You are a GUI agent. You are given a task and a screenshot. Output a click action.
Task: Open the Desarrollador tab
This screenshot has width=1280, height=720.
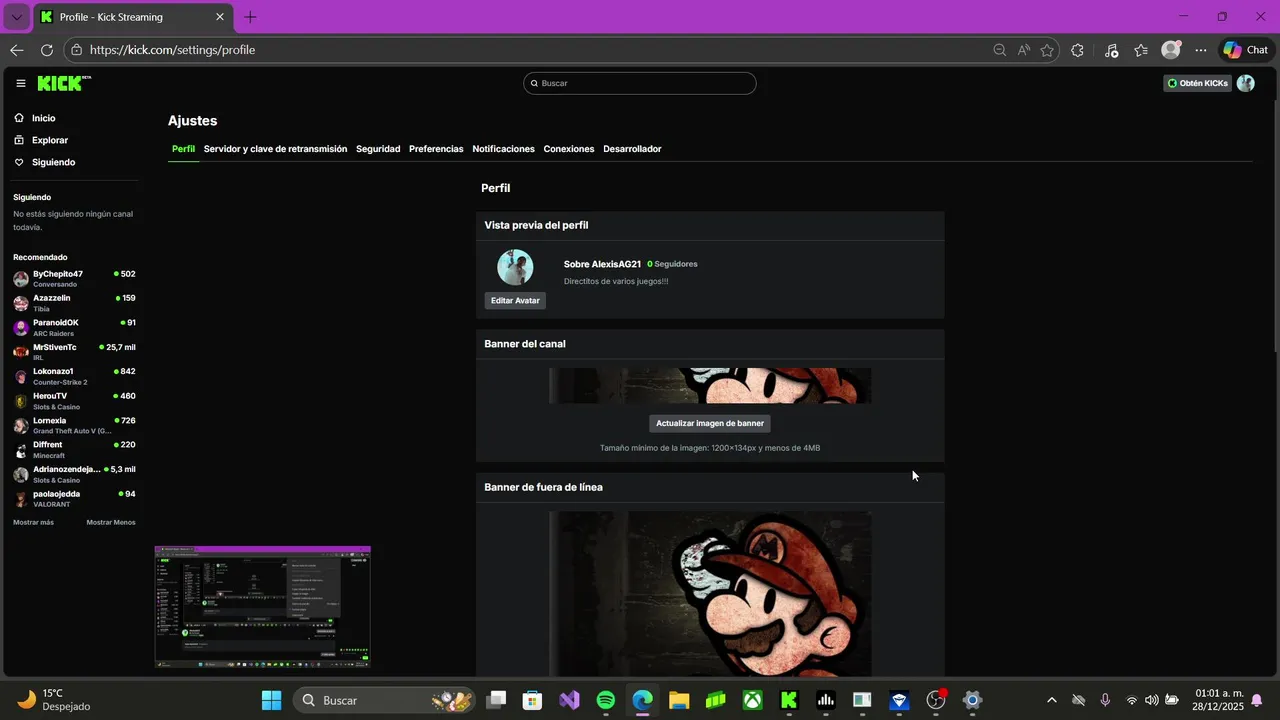632,149
